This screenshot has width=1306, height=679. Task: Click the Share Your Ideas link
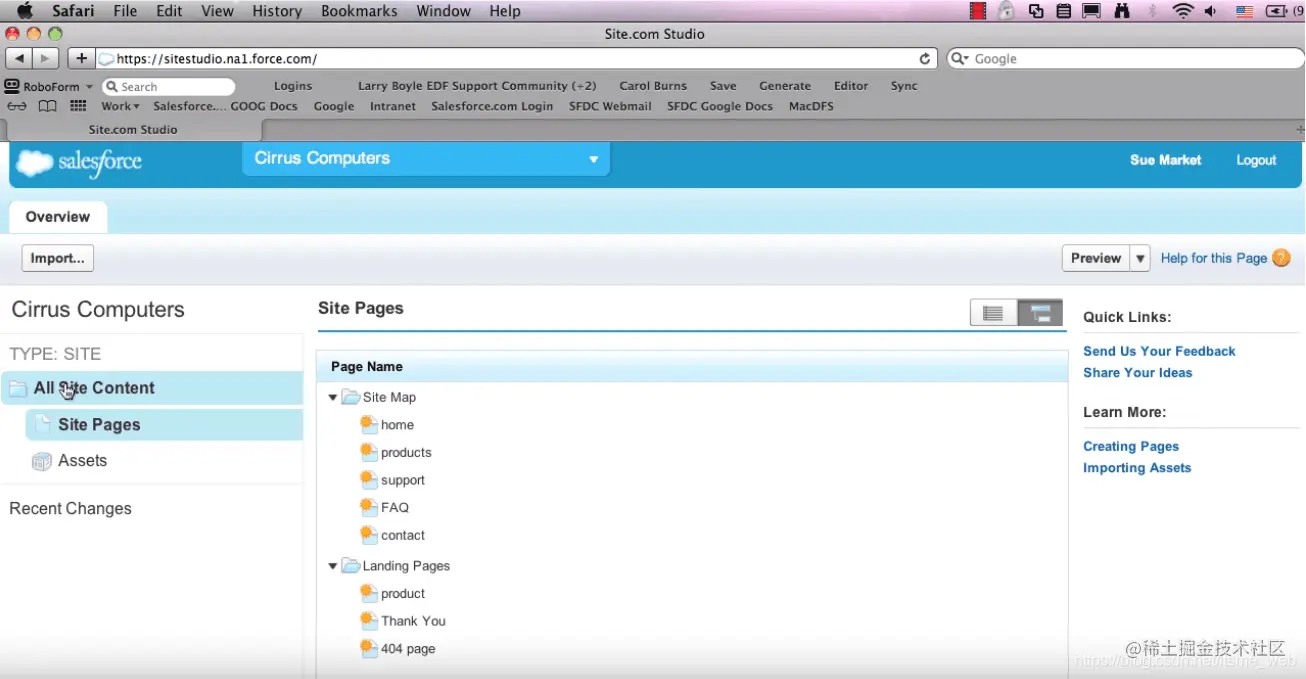pyautogui.click(x=1138, y=372)
